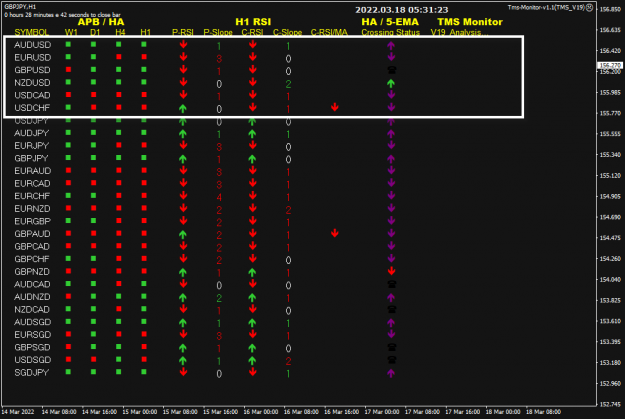
Task: Click GBPAUD row's green P-RSI up arrow
Action: [x=183, y=234]
